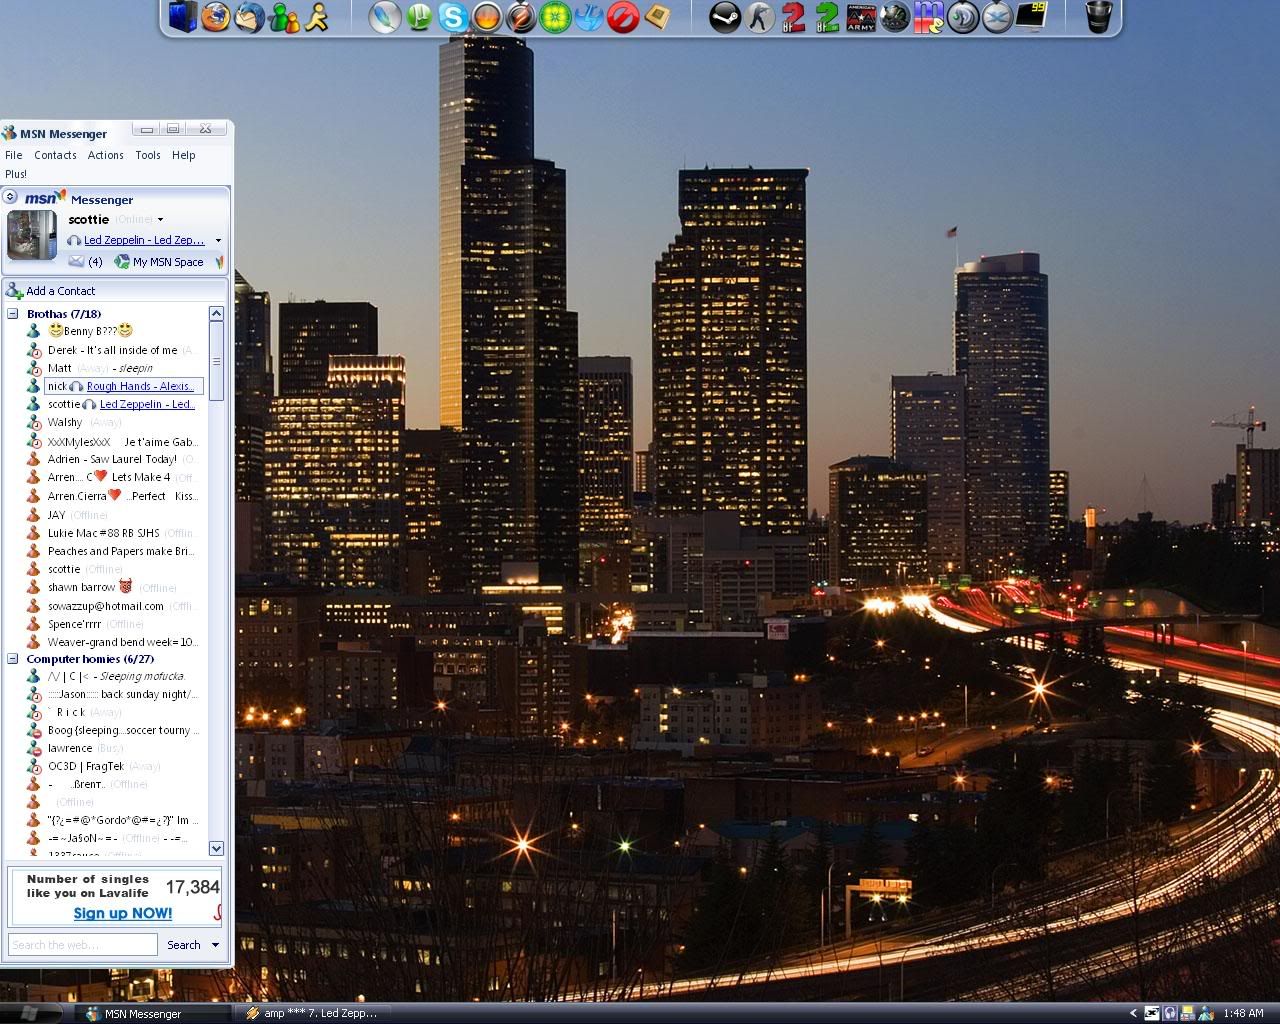Open the Ms. Pac-Man icon in dock
This screenshot has width=1280, height=1024.
pos(929,17)
